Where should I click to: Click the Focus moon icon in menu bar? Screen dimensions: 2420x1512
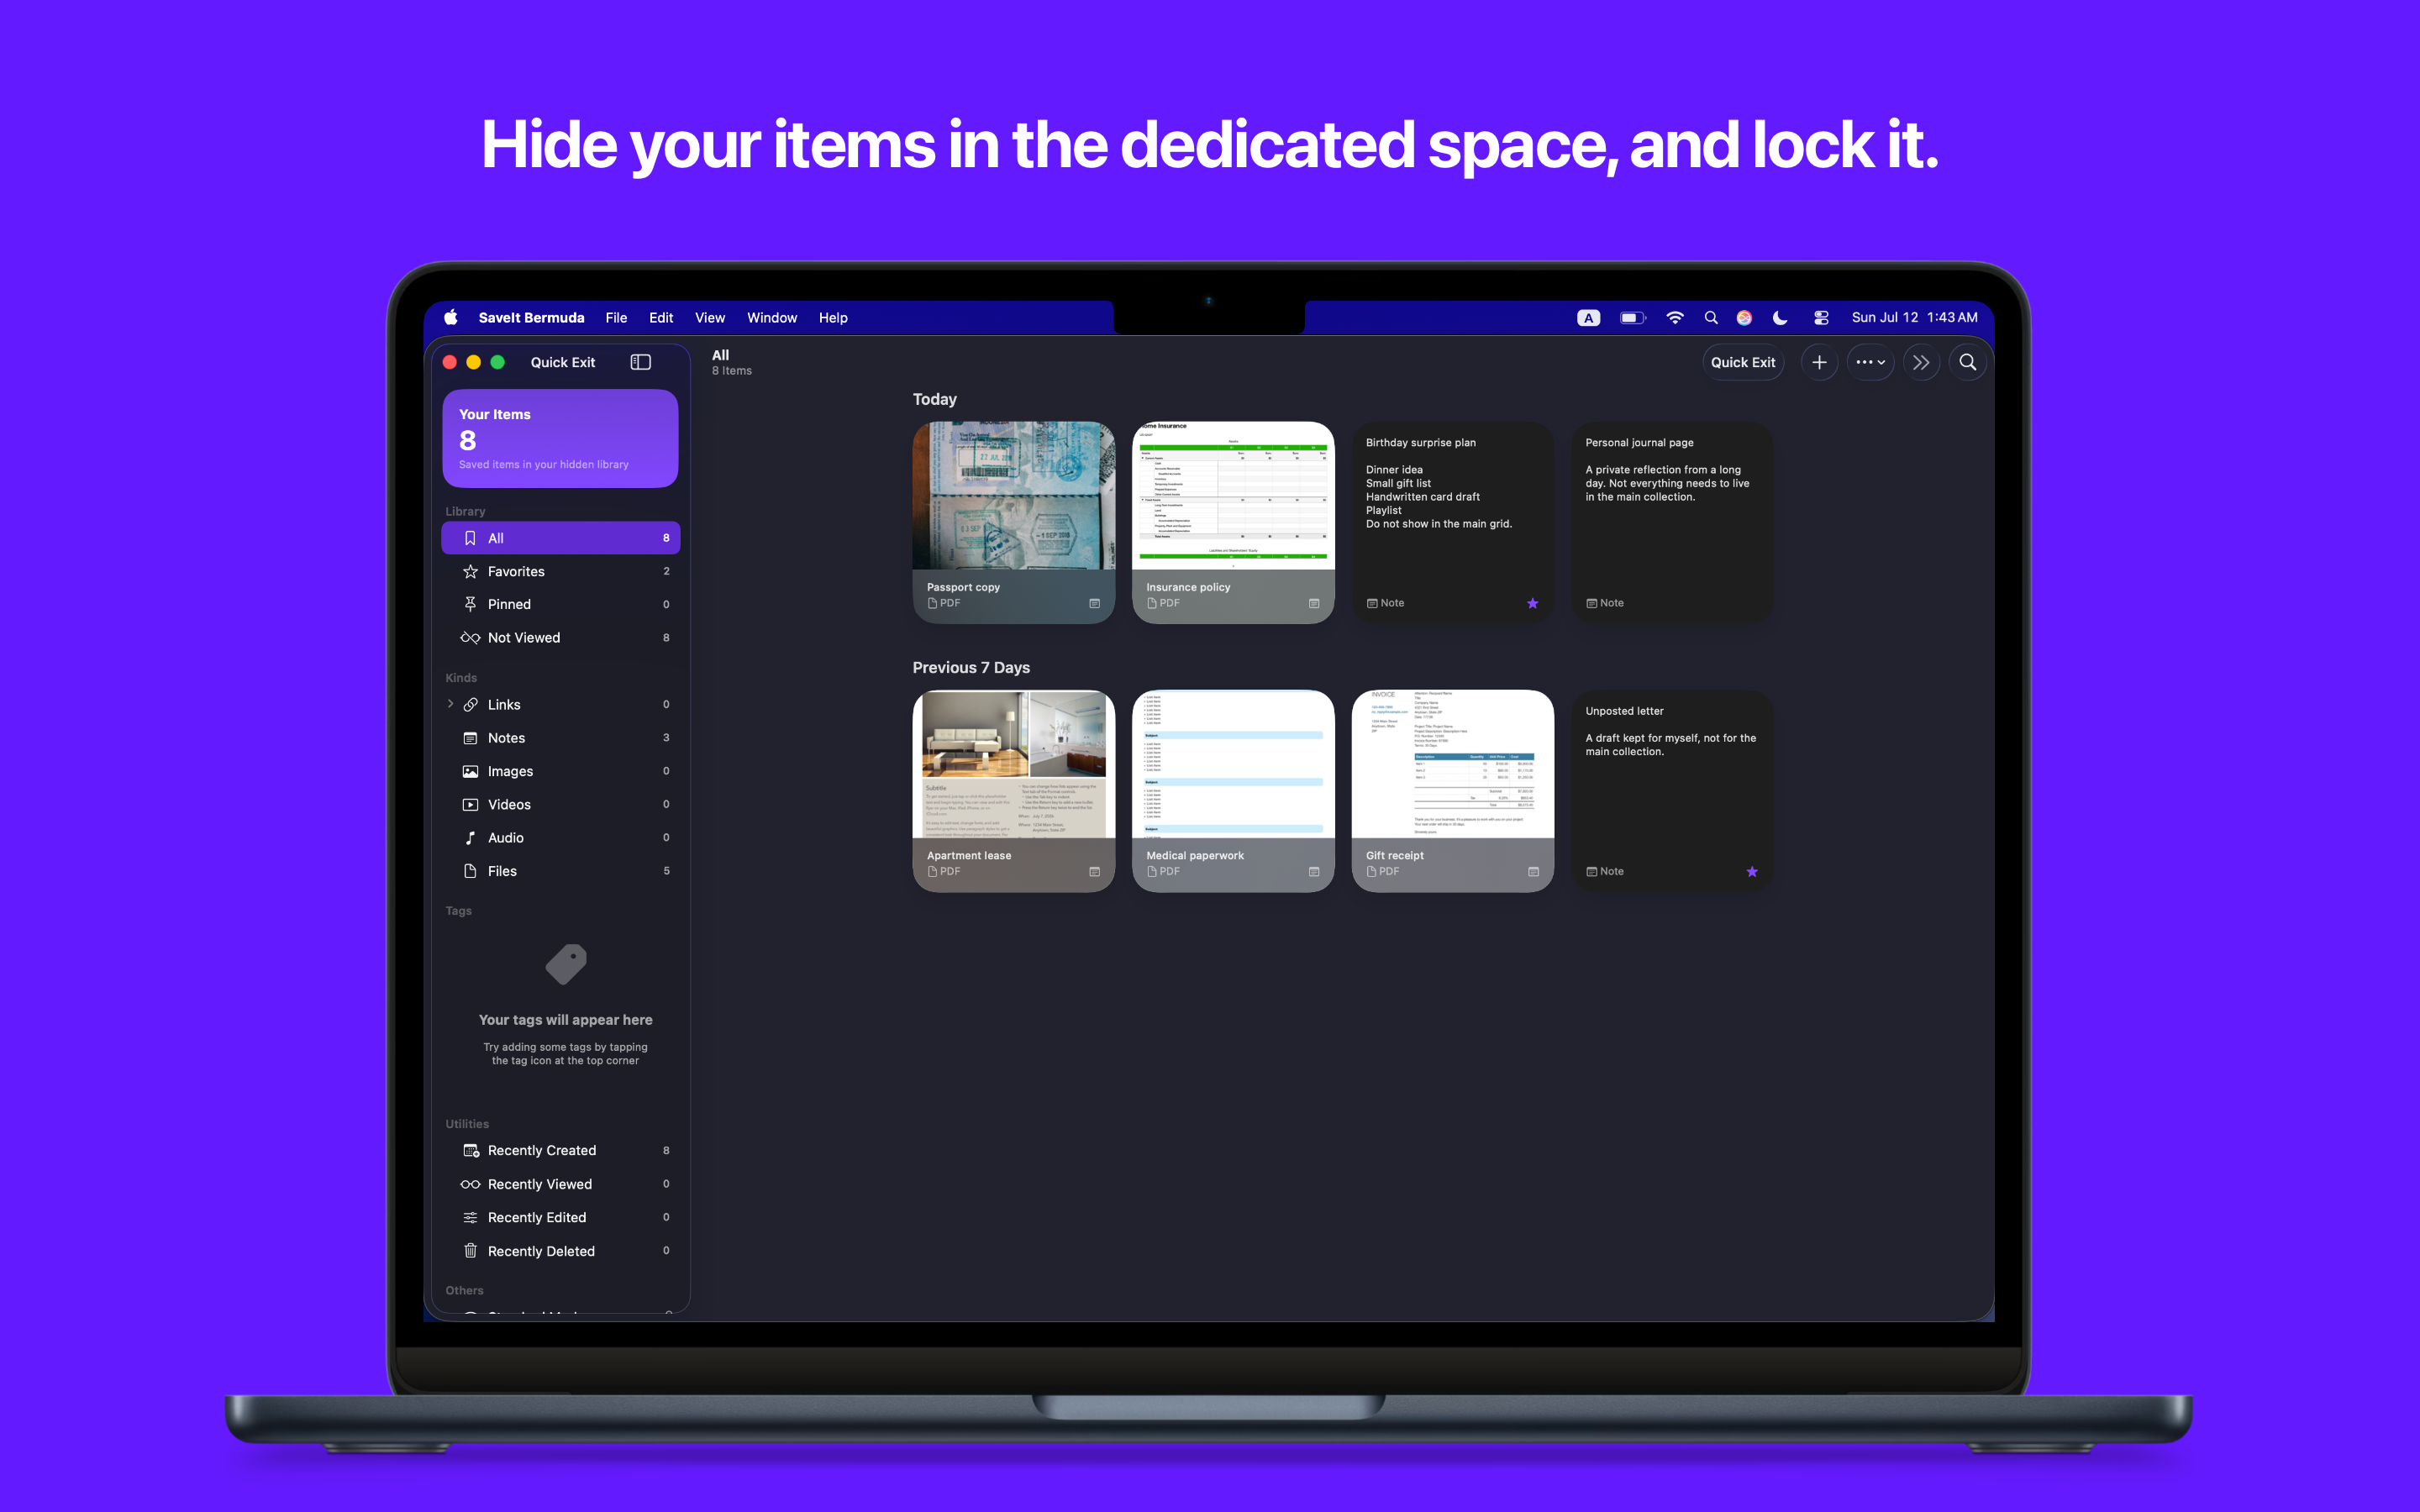click(x=1780, y=317)
